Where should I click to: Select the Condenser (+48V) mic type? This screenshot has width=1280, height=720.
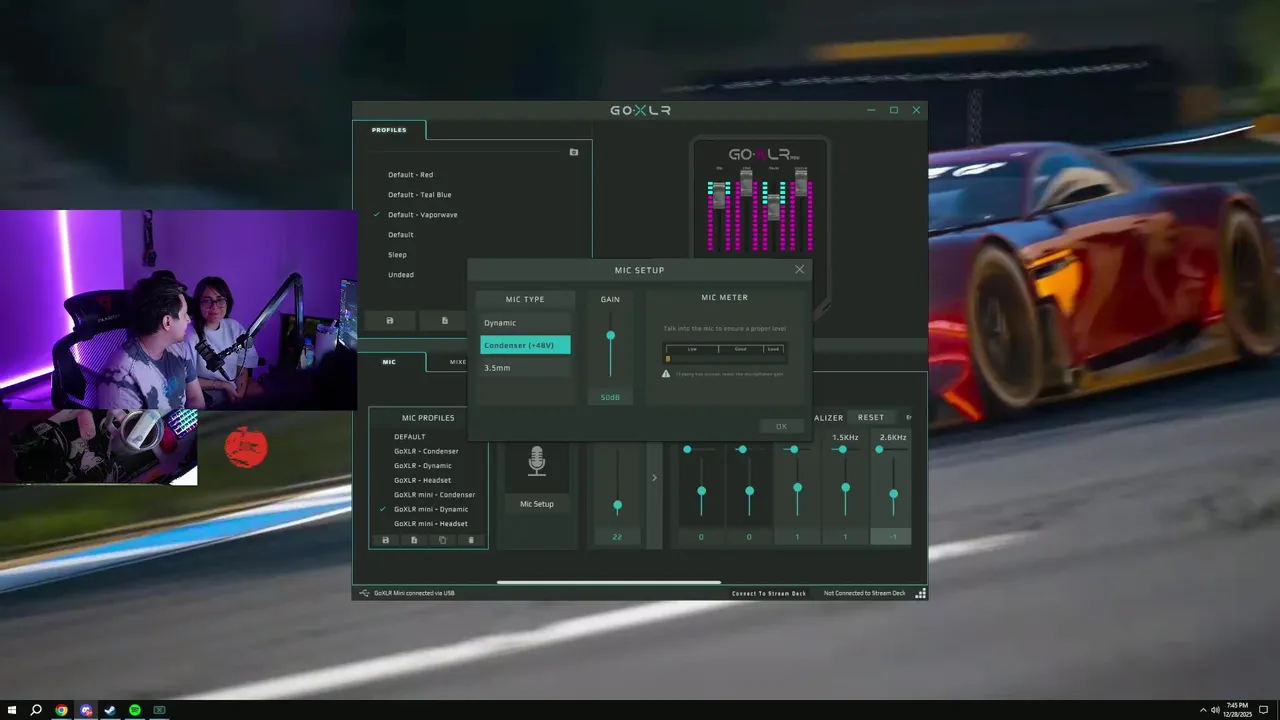[x=525, y=345]
